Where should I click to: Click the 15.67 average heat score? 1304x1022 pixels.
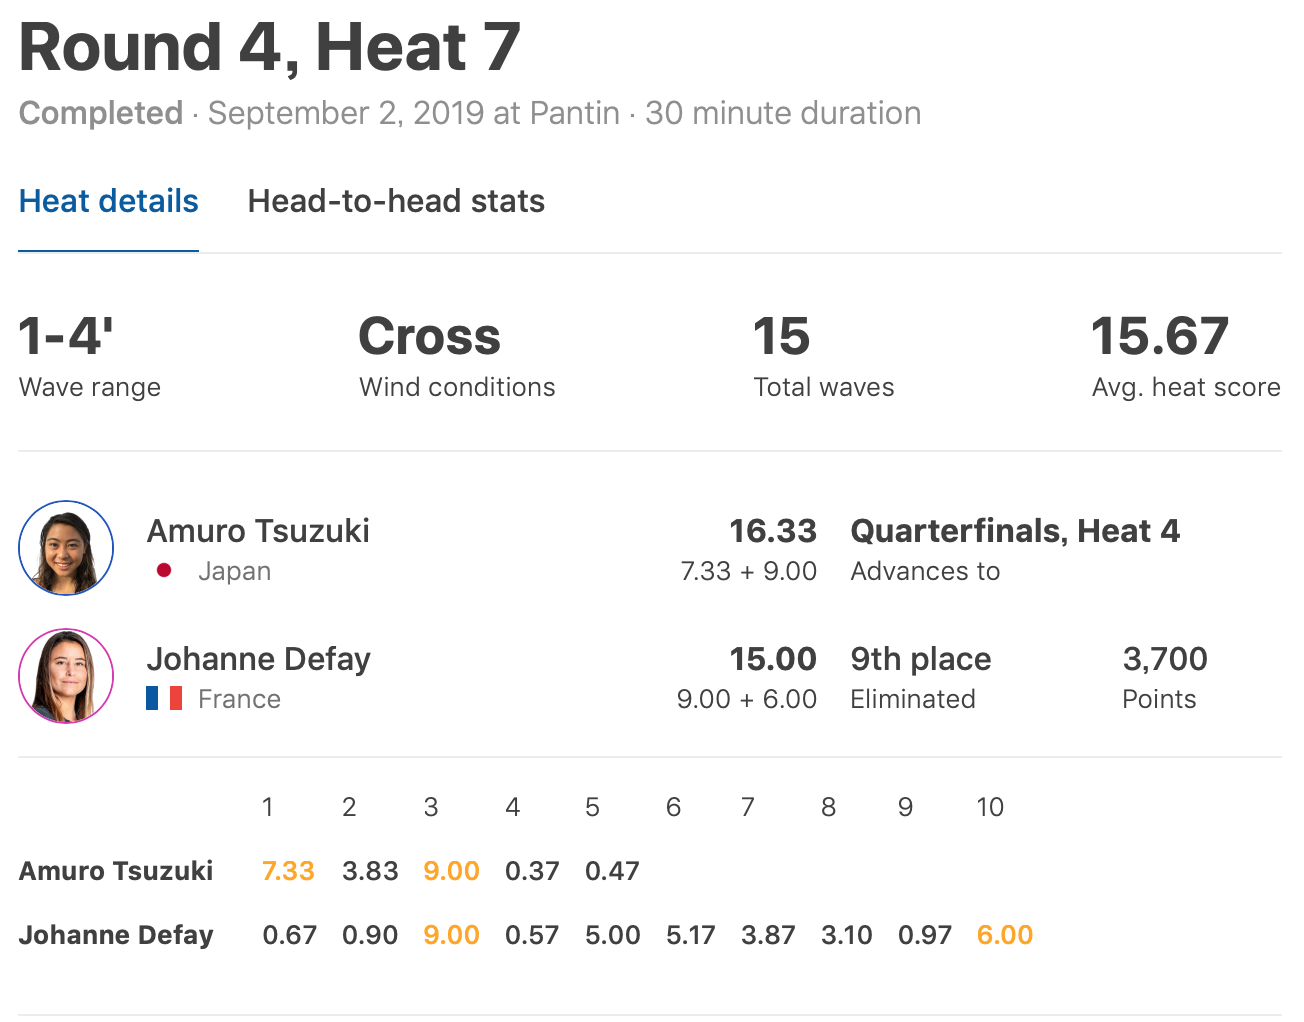(x=1160, y=337)
